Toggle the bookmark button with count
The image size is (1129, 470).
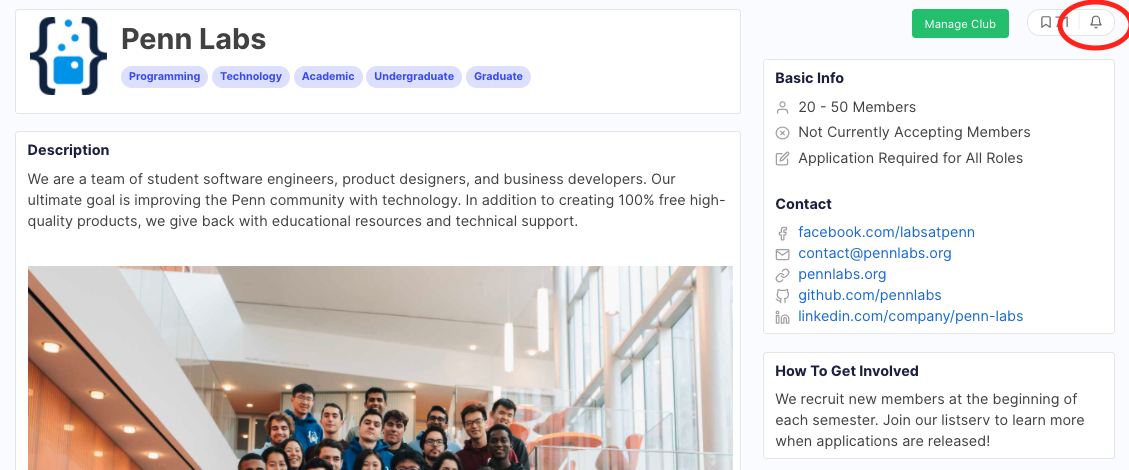pyautogui.click(x=1053, y=22)
